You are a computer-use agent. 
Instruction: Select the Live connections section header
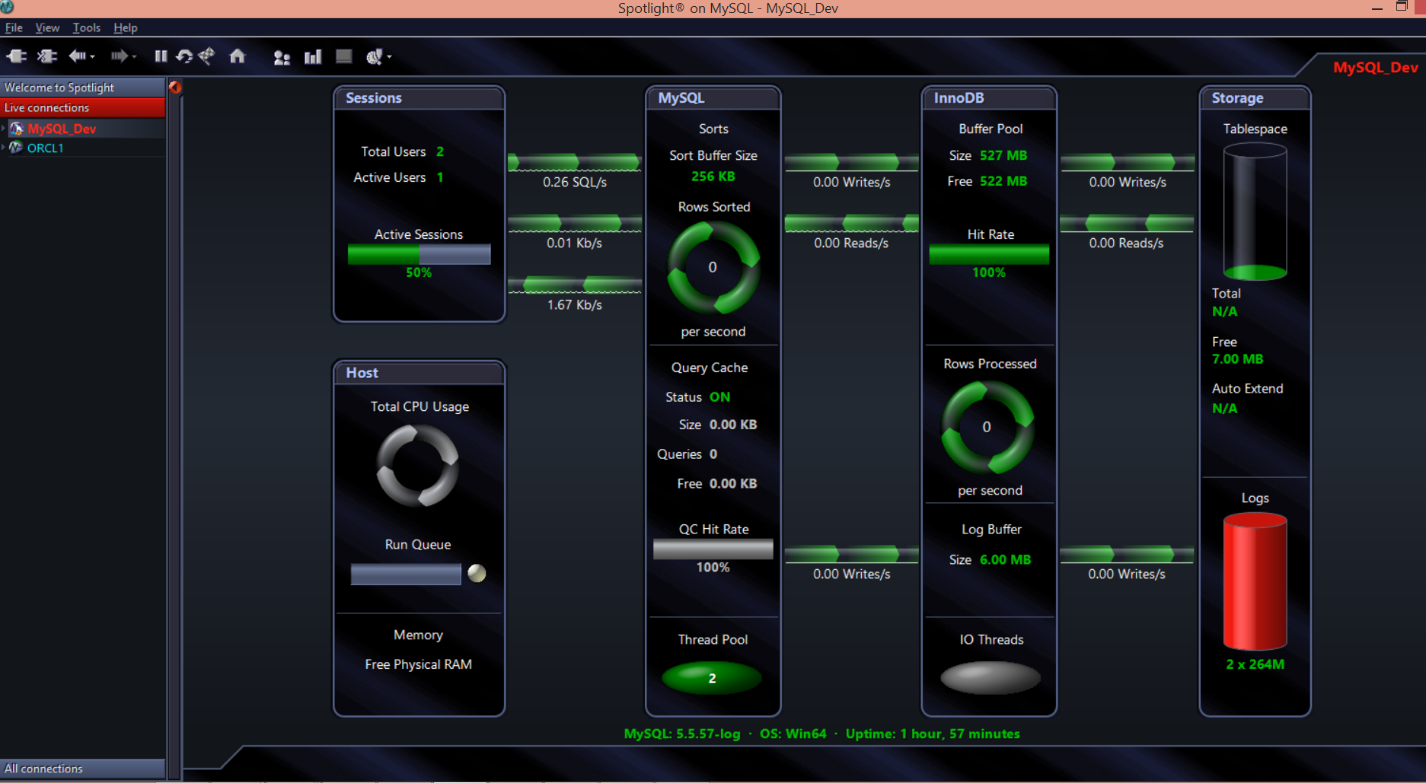(83, 108)
